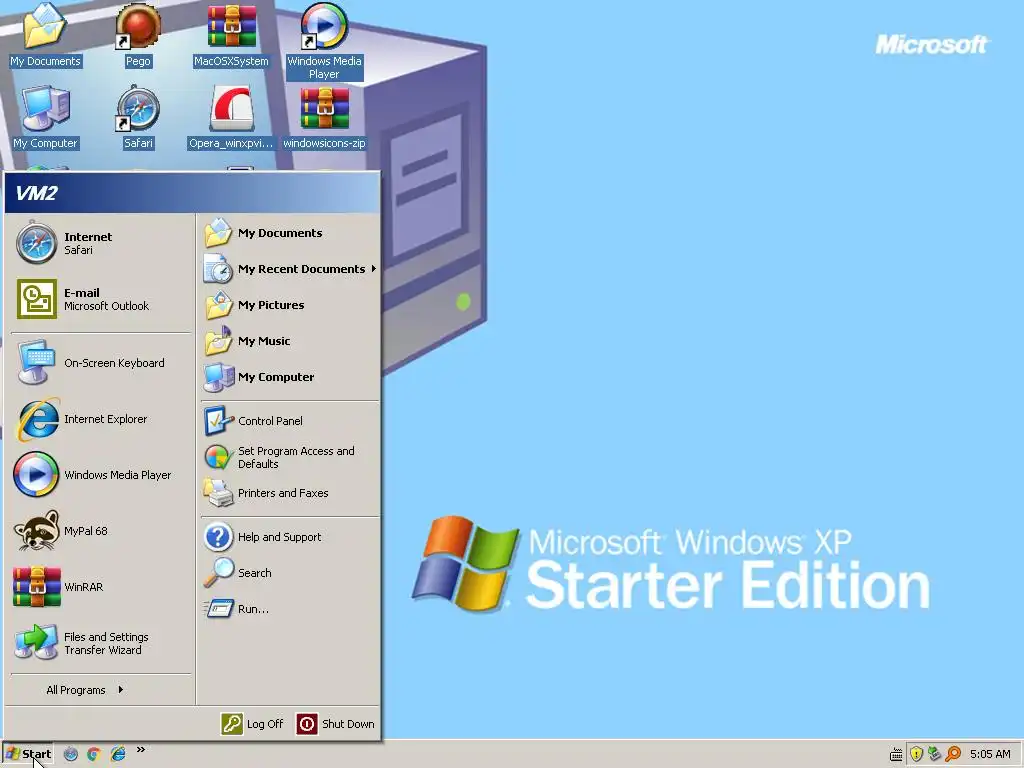1024x768 pixels.
Task: Launch Microsoft Outlook E-mail entry
Action: (x=99, y=299)
